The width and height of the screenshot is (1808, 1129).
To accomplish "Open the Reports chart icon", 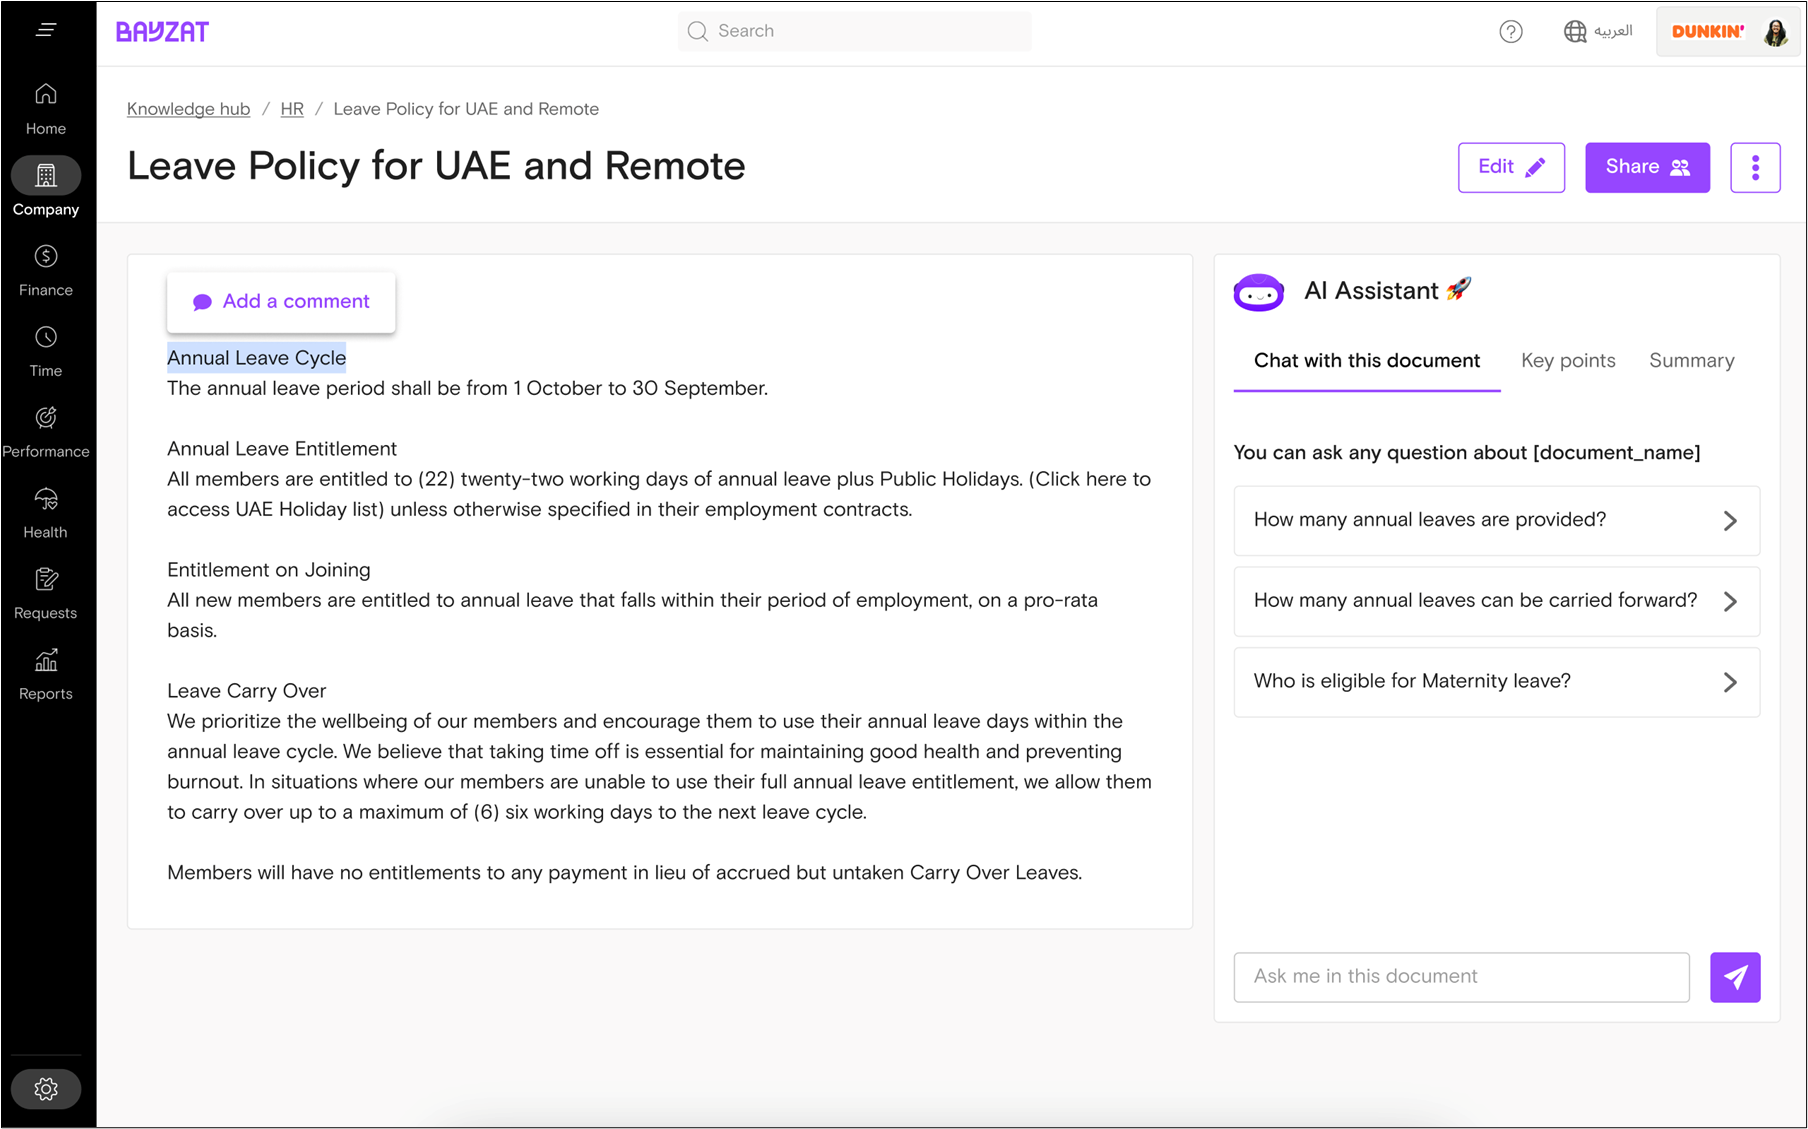I will coord(46,661).
